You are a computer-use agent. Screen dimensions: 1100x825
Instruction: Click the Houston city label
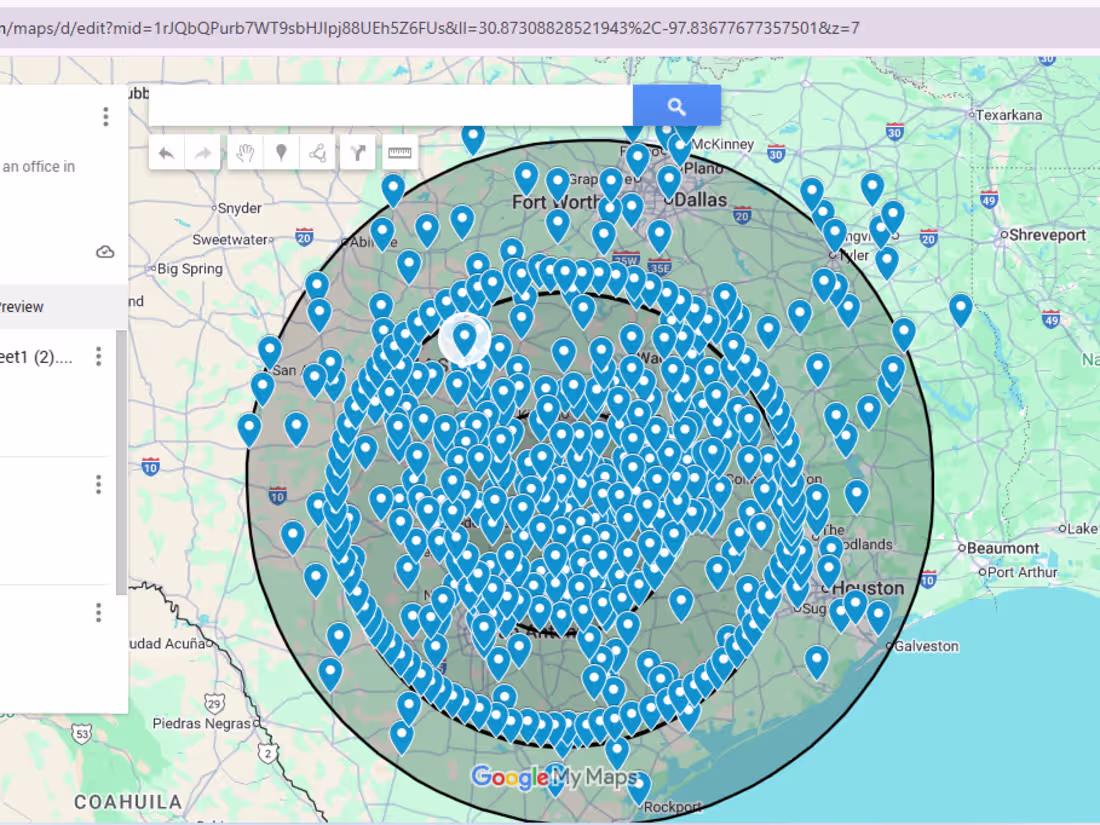pos(867,588)
